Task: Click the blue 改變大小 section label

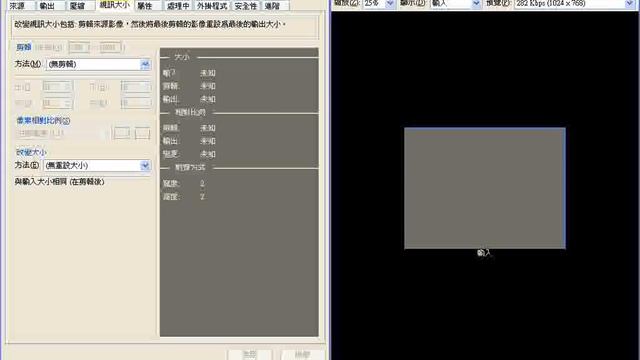Action: tap(31, 152)
